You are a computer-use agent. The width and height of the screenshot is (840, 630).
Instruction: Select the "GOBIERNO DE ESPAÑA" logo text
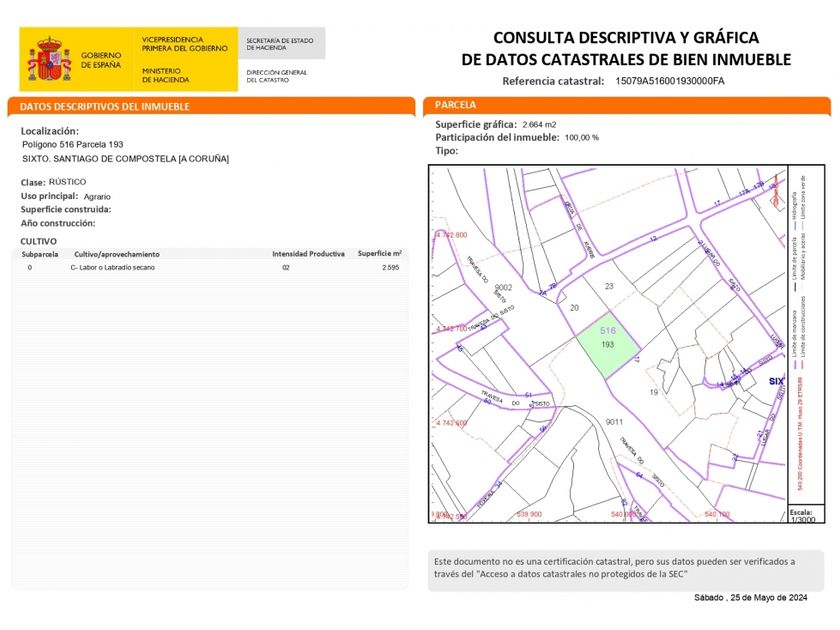pyautogui.click(x=101, y=60)
